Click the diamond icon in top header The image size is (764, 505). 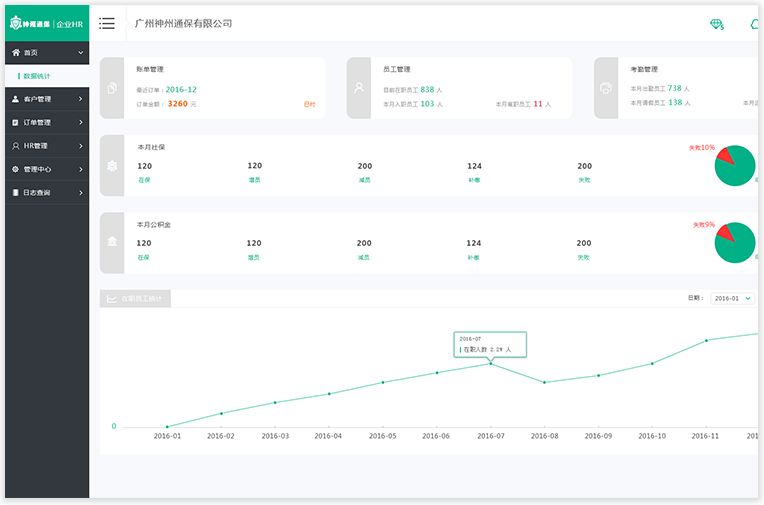716,24
